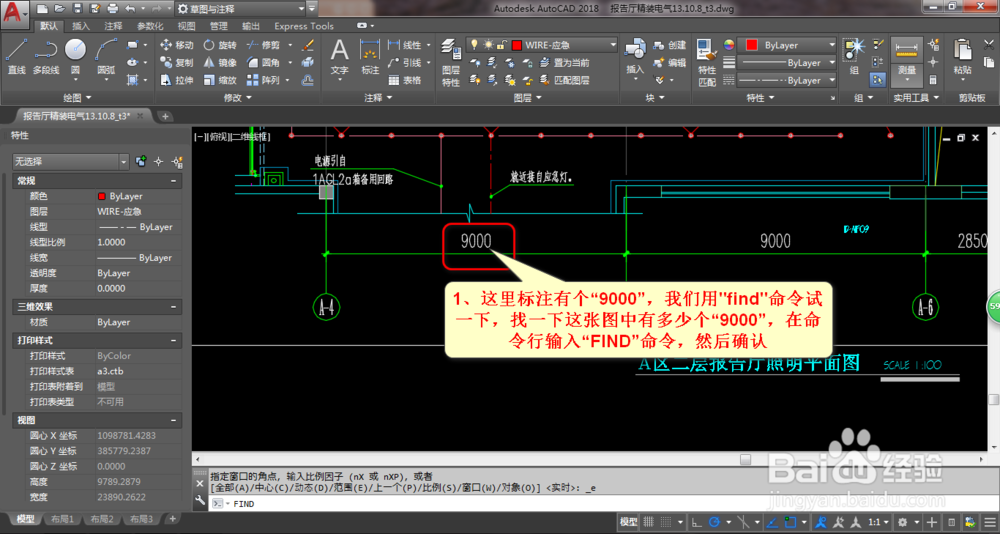Click the red ByLayer 颜色 property swatch

[x=101, y=197]
